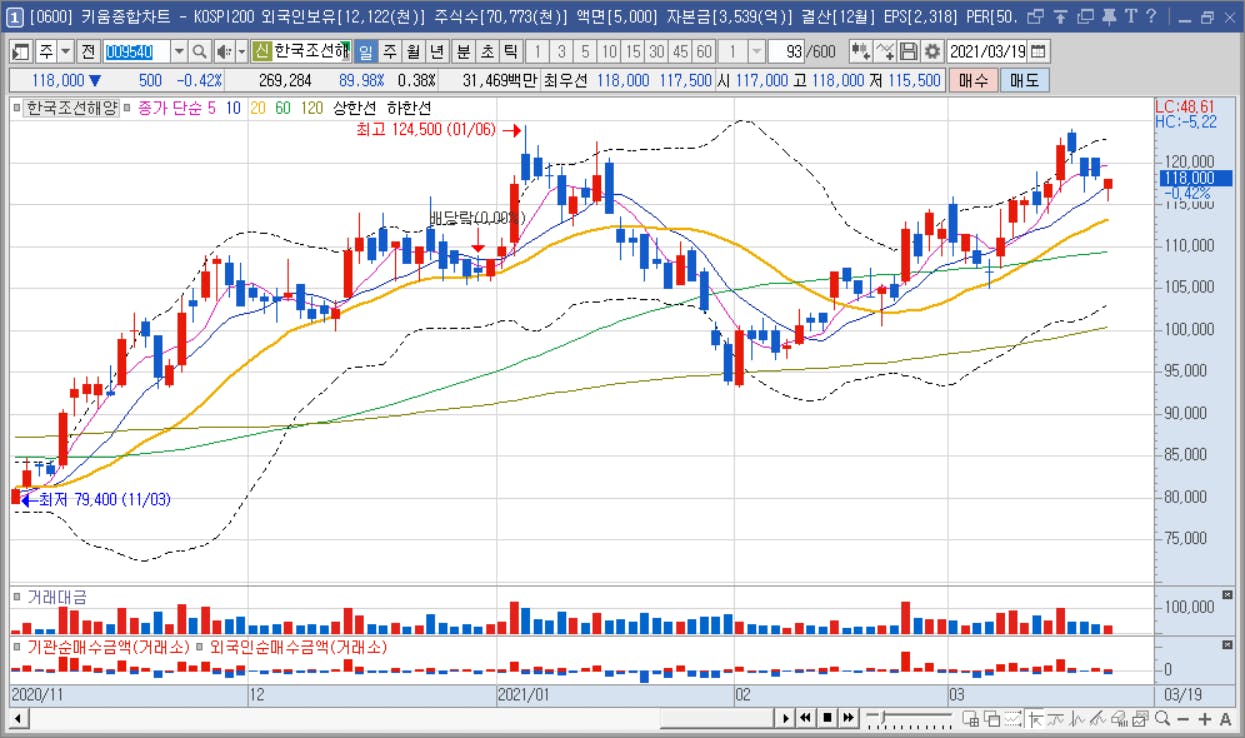Viewport: 1245px width, 738px height.
Task: Expand the speaker icon dropdown arrow
Action: 241,52
